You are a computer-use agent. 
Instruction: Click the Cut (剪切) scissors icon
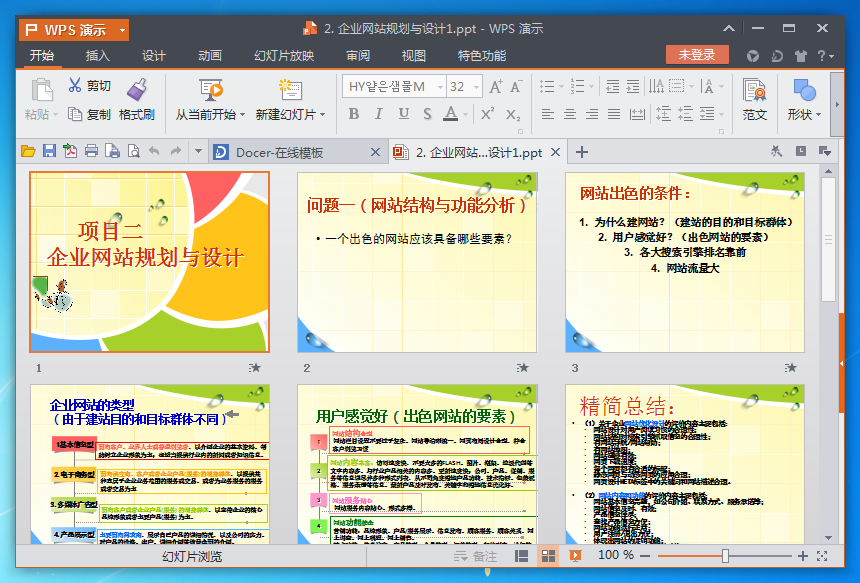point(75,86)
